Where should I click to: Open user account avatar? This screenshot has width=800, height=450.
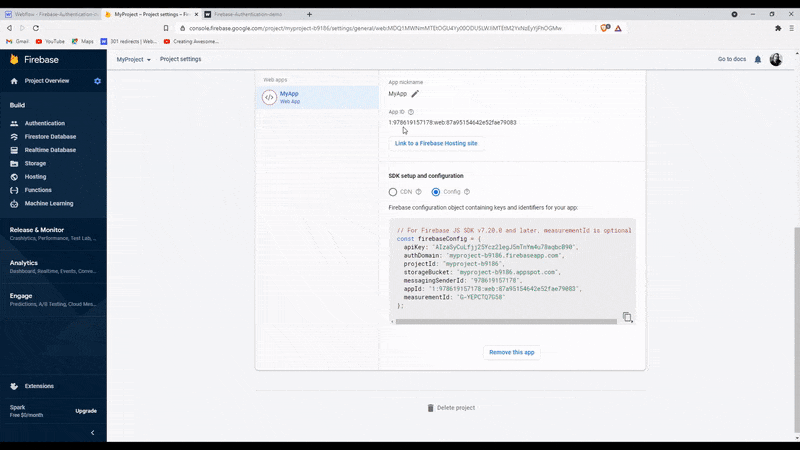(776, 60)
